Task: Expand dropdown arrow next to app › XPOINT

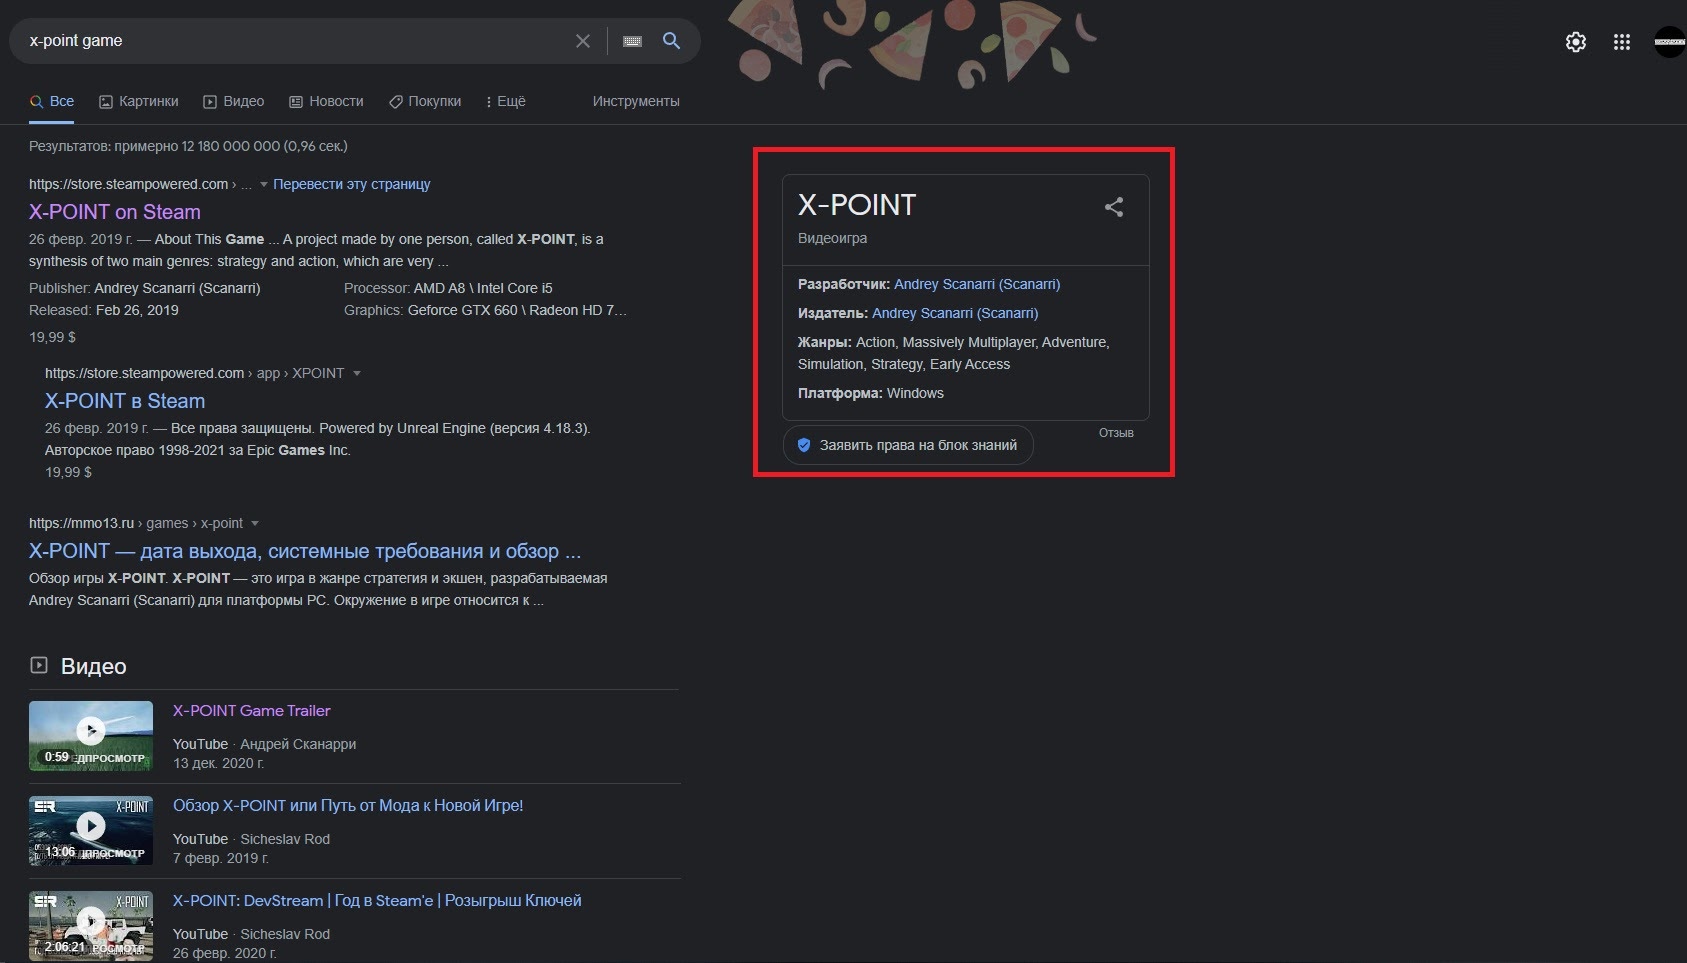Action: tap(357, 374)
